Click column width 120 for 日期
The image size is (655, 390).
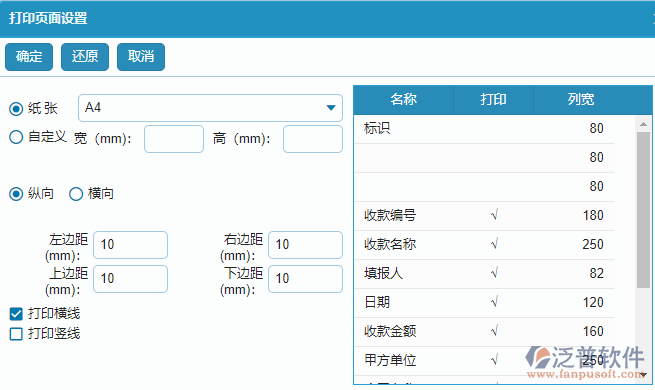(593, 302)
